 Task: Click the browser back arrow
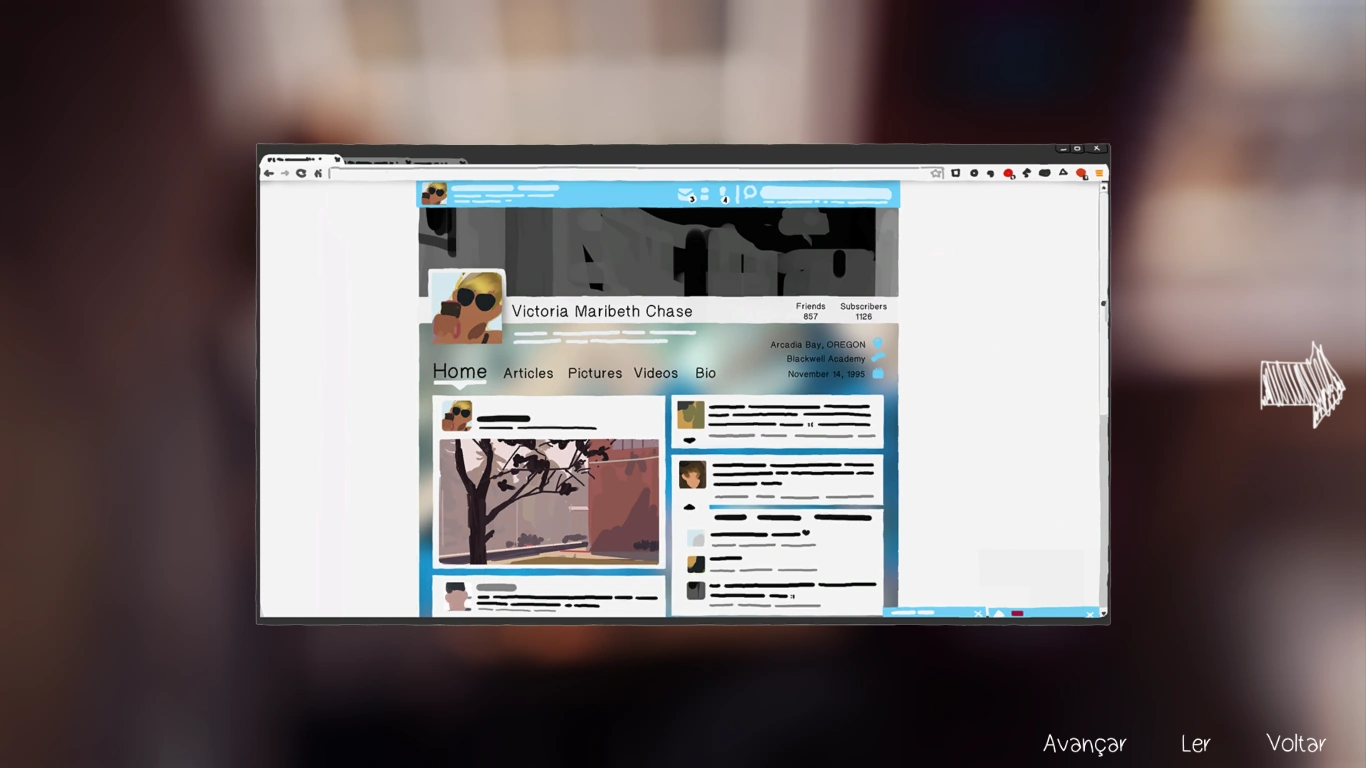(268, 173)
